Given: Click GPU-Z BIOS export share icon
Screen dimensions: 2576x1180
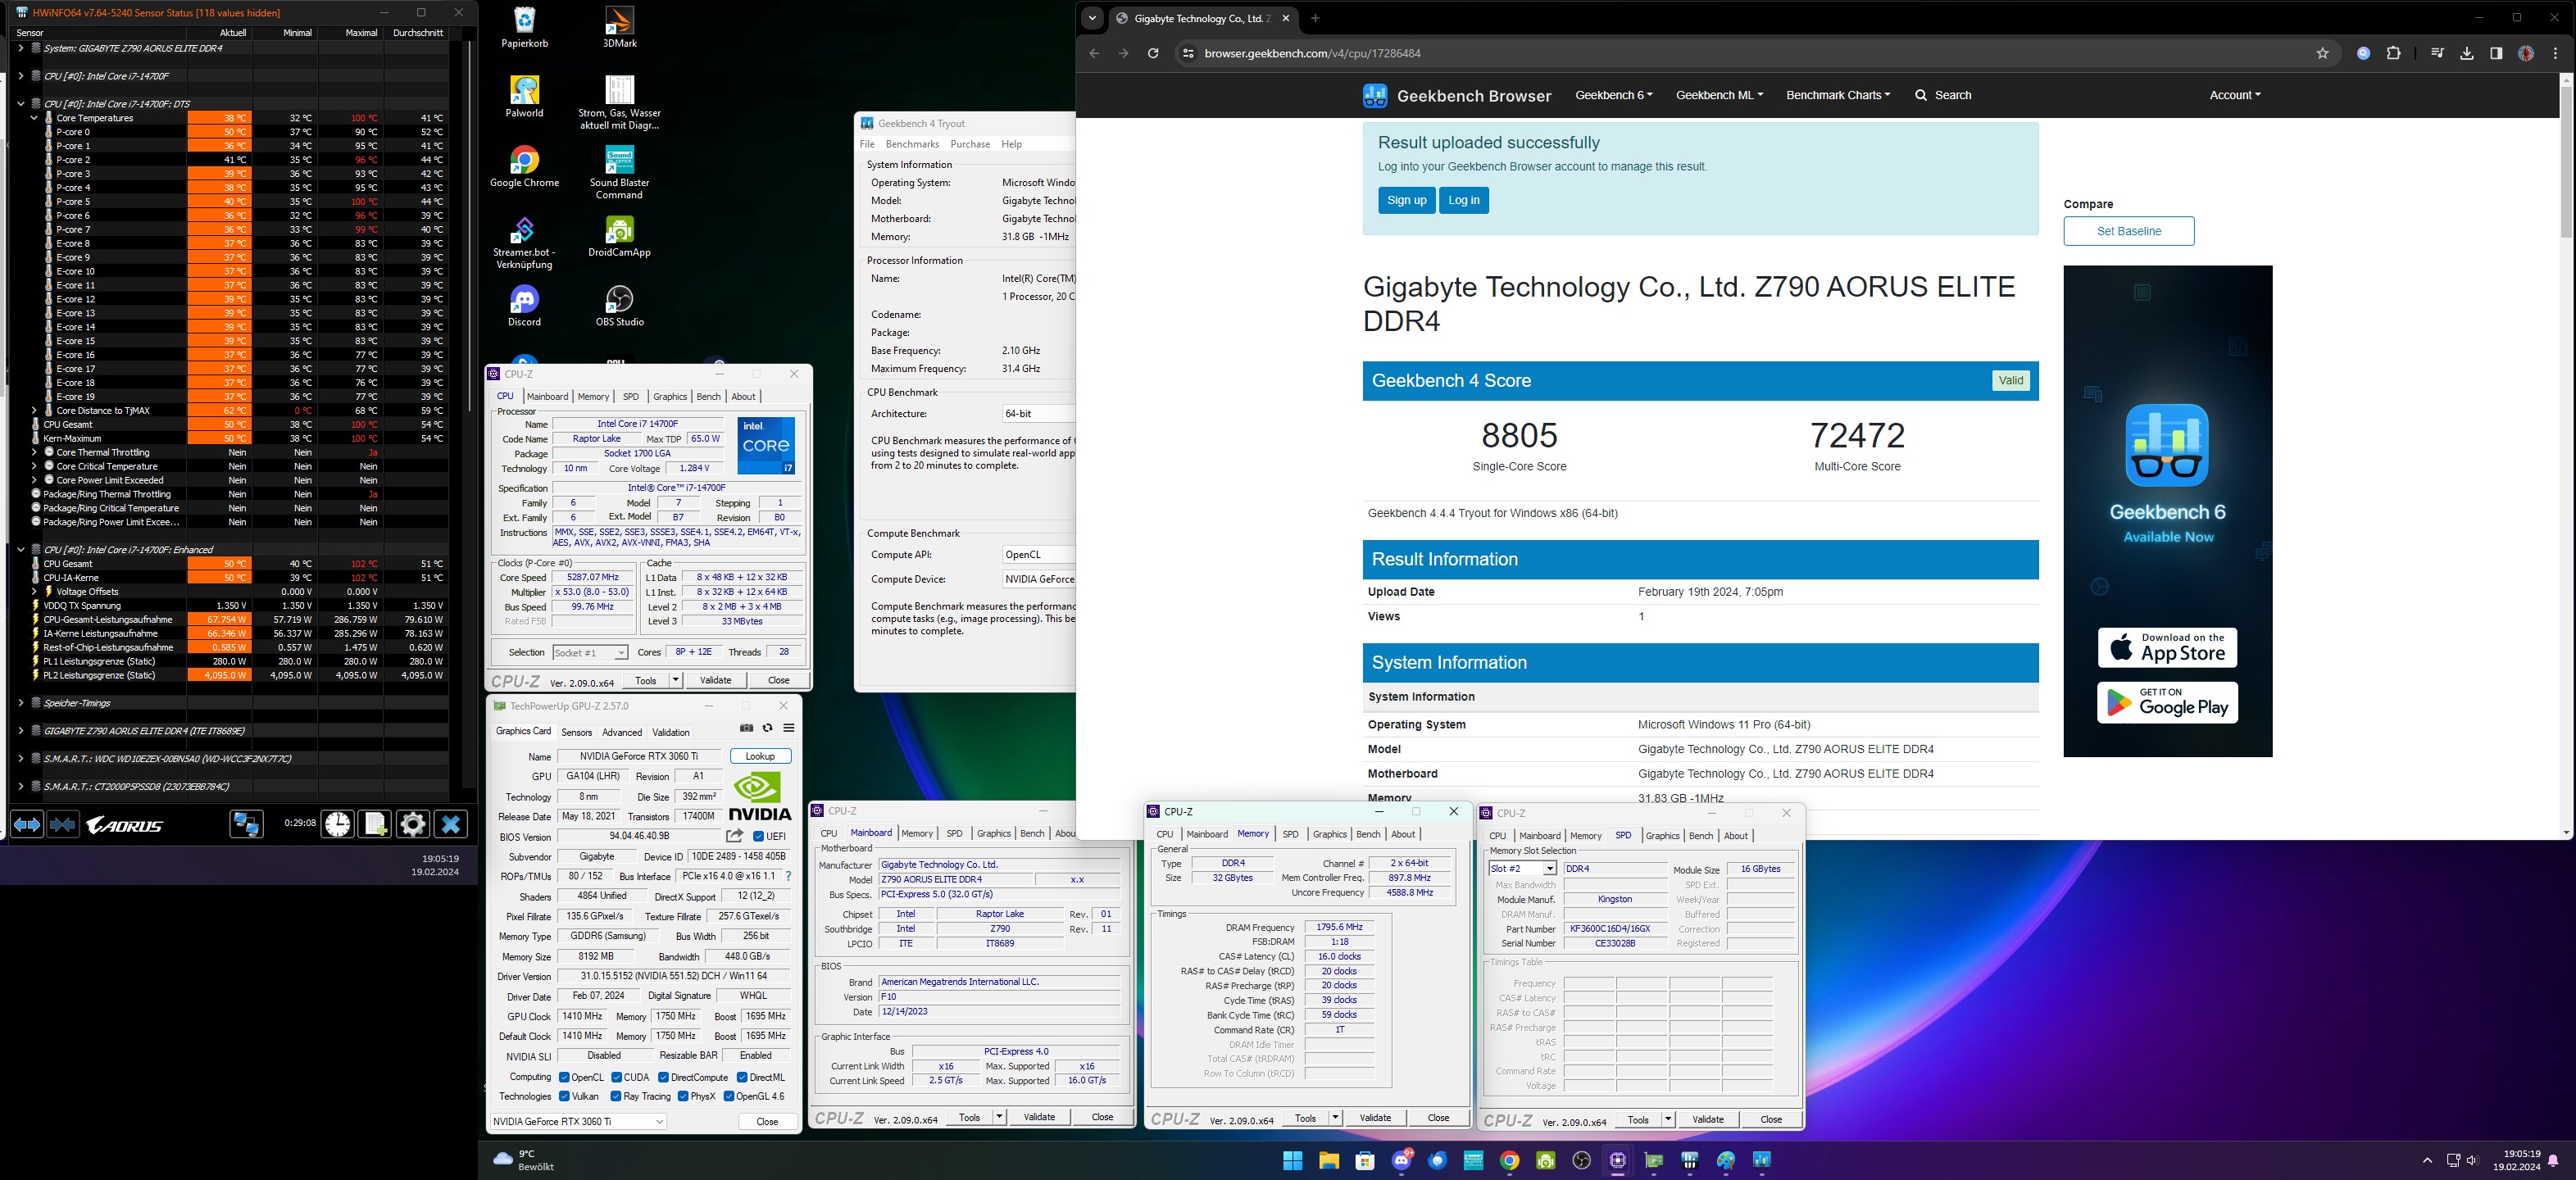Looking at the screenshot, I should click(x=735, y=836).
